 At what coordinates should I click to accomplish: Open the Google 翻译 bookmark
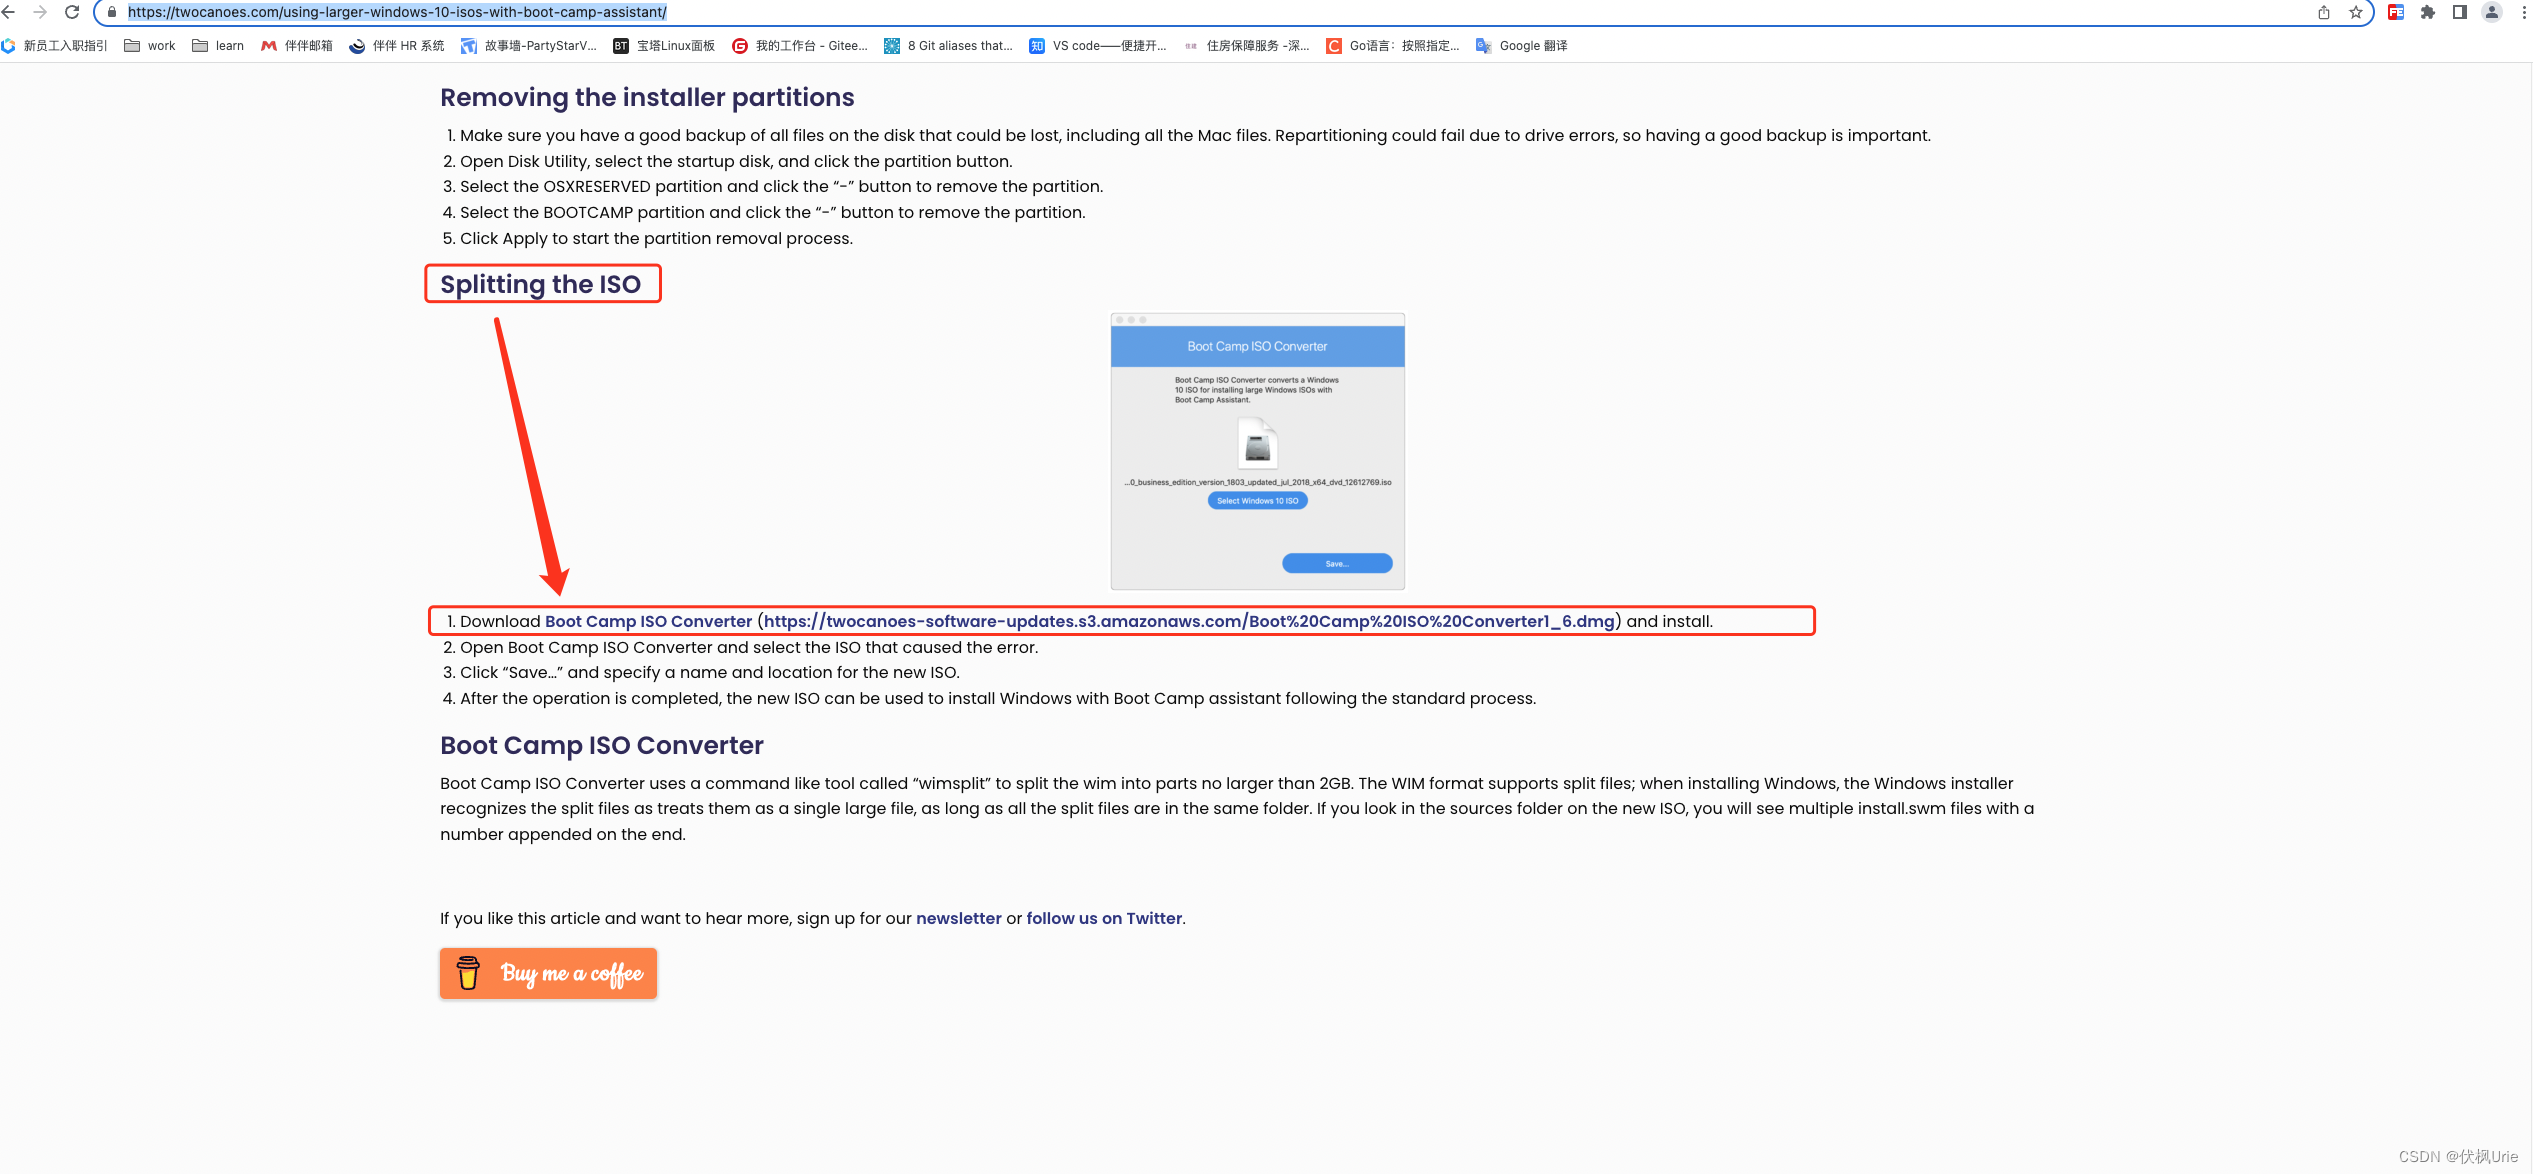tap(1520, 45)
